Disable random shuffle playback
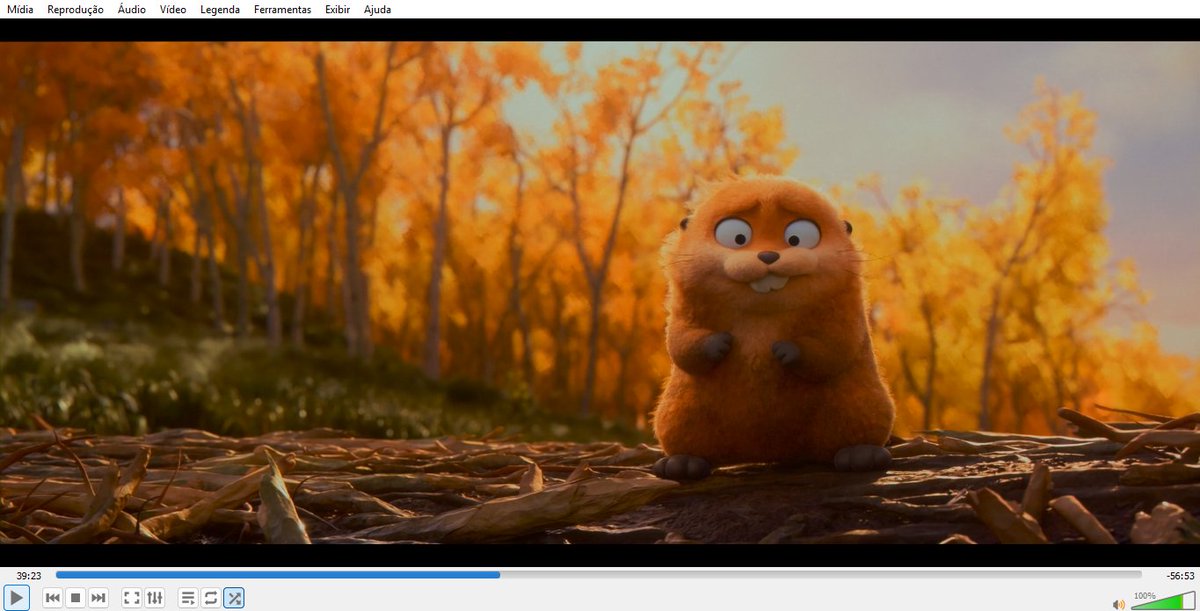The width and height of the screenshot is (1200, 611). point(233,598)
